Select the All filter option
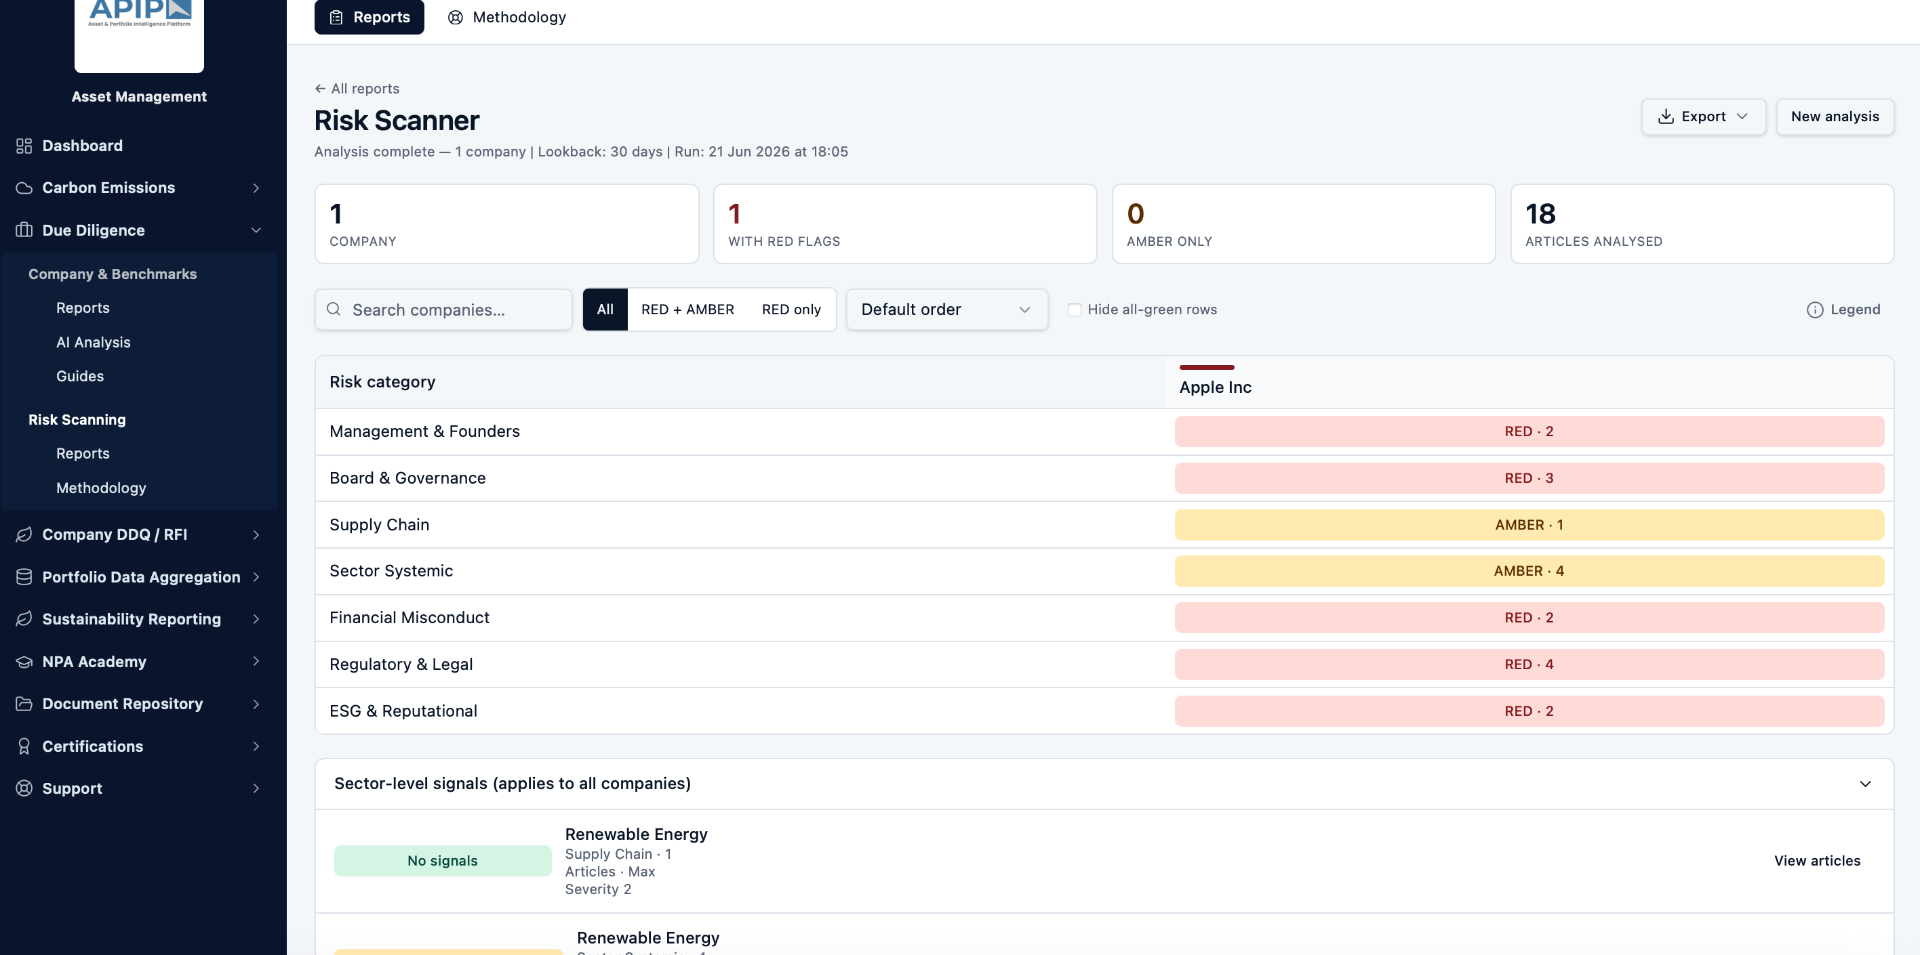1920x955 pixels. (605, 310)
